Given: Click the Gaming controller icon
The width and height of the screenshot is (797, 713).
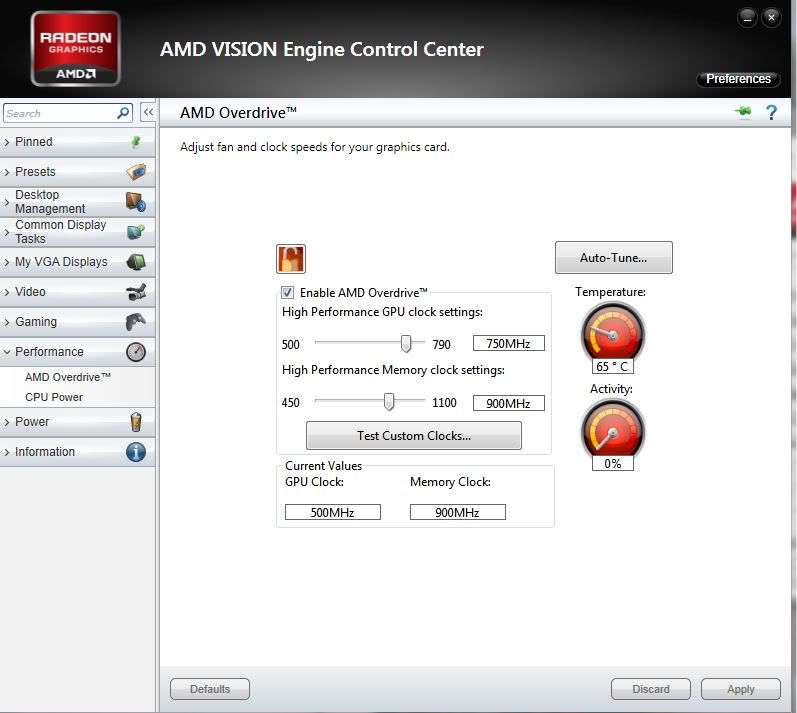Looking at the screenshot, I should pos(136,322).
